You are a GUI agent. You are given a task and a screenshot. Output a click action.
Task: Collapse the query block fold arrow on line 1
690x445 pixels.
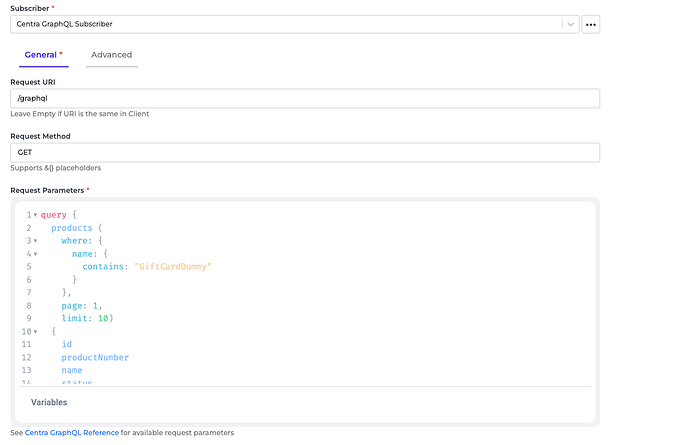36,215
